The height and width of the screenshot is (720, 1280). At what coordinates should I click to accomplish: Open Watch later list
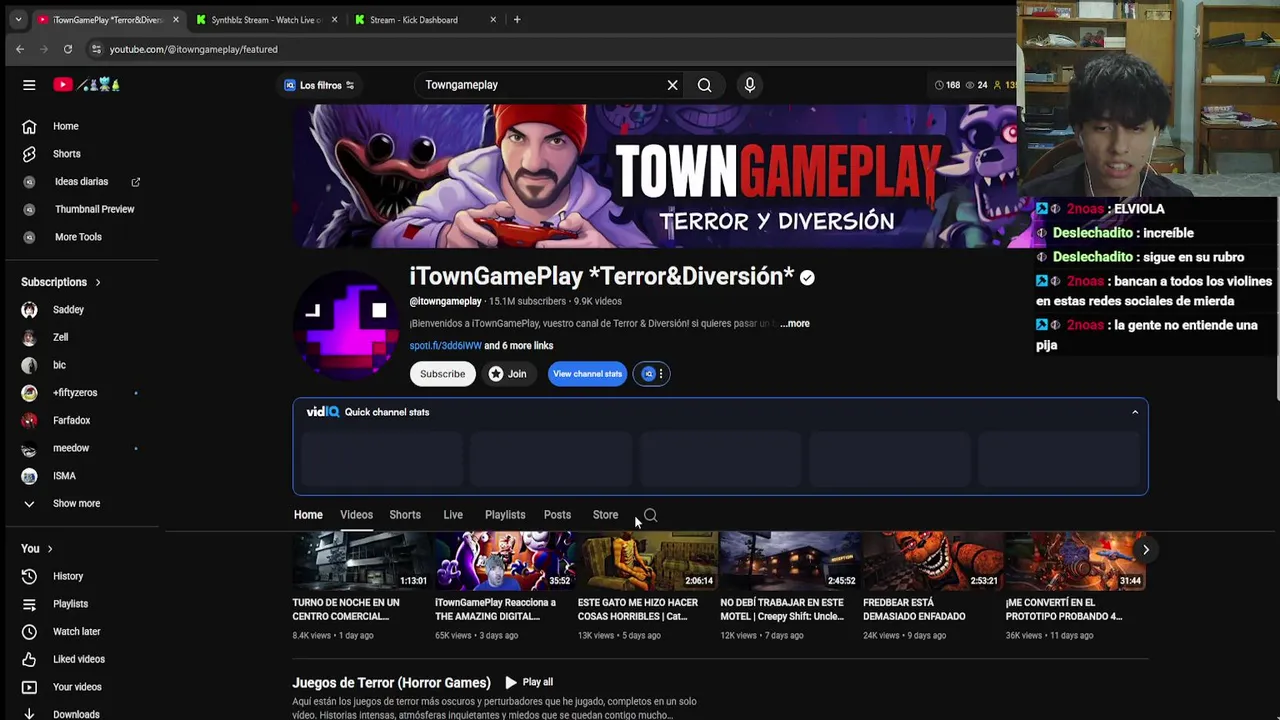point(76,632)
